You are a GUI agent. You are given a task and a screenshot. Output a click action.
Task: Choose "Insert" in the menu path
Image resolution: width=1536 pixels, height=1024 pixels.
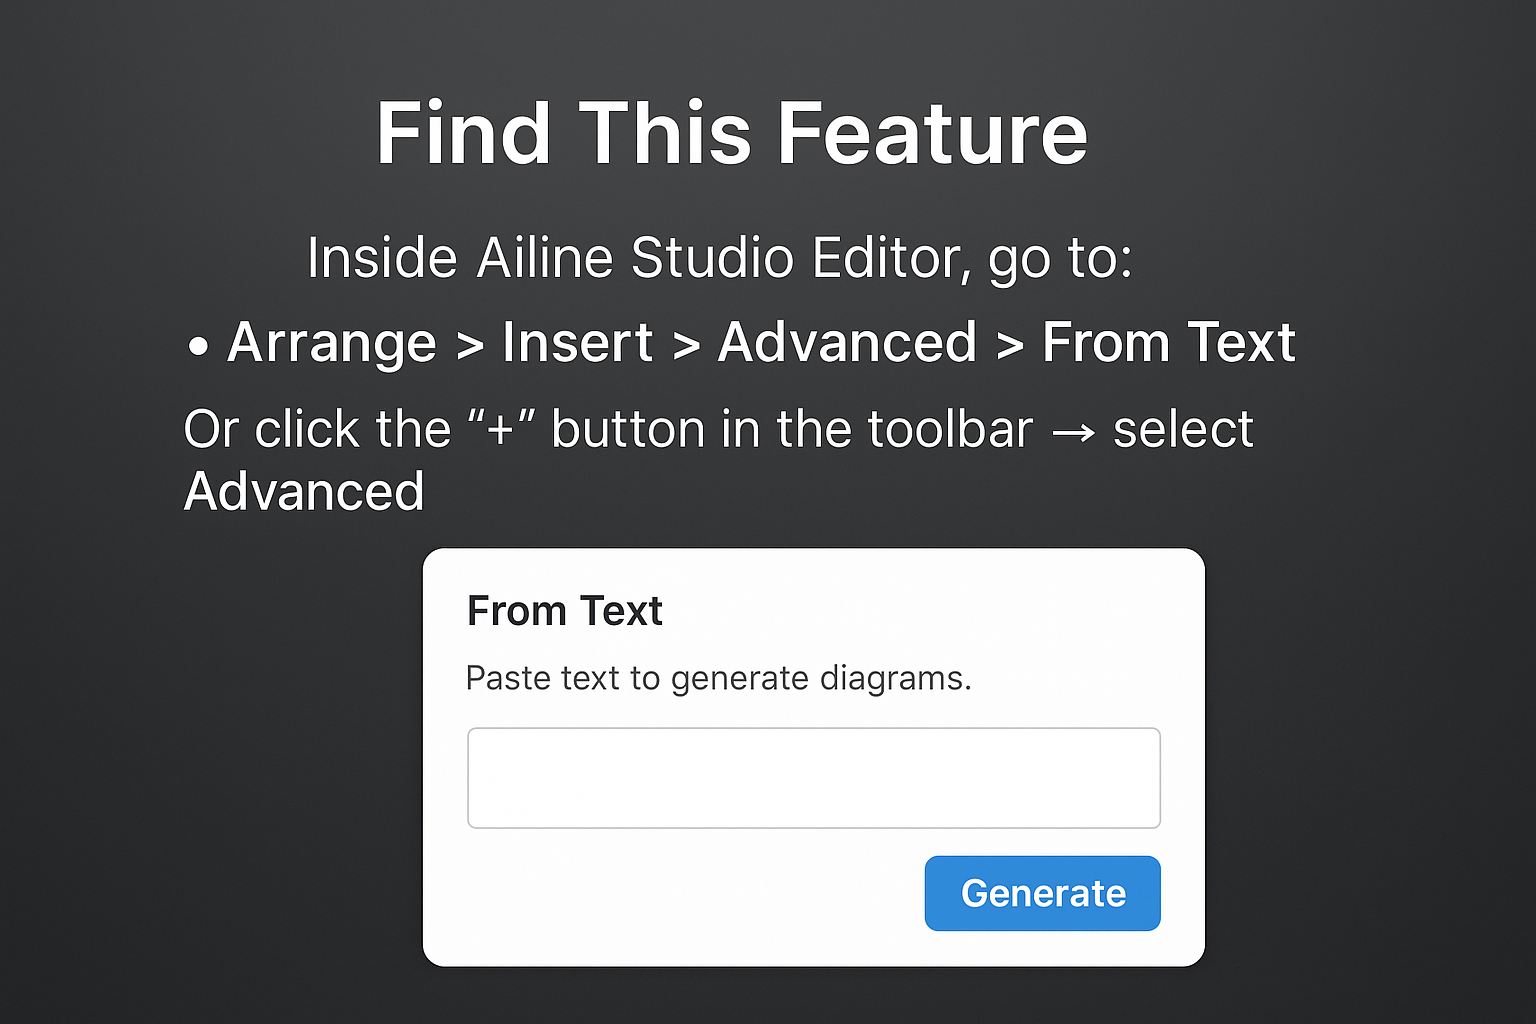[x=577, y=343]
